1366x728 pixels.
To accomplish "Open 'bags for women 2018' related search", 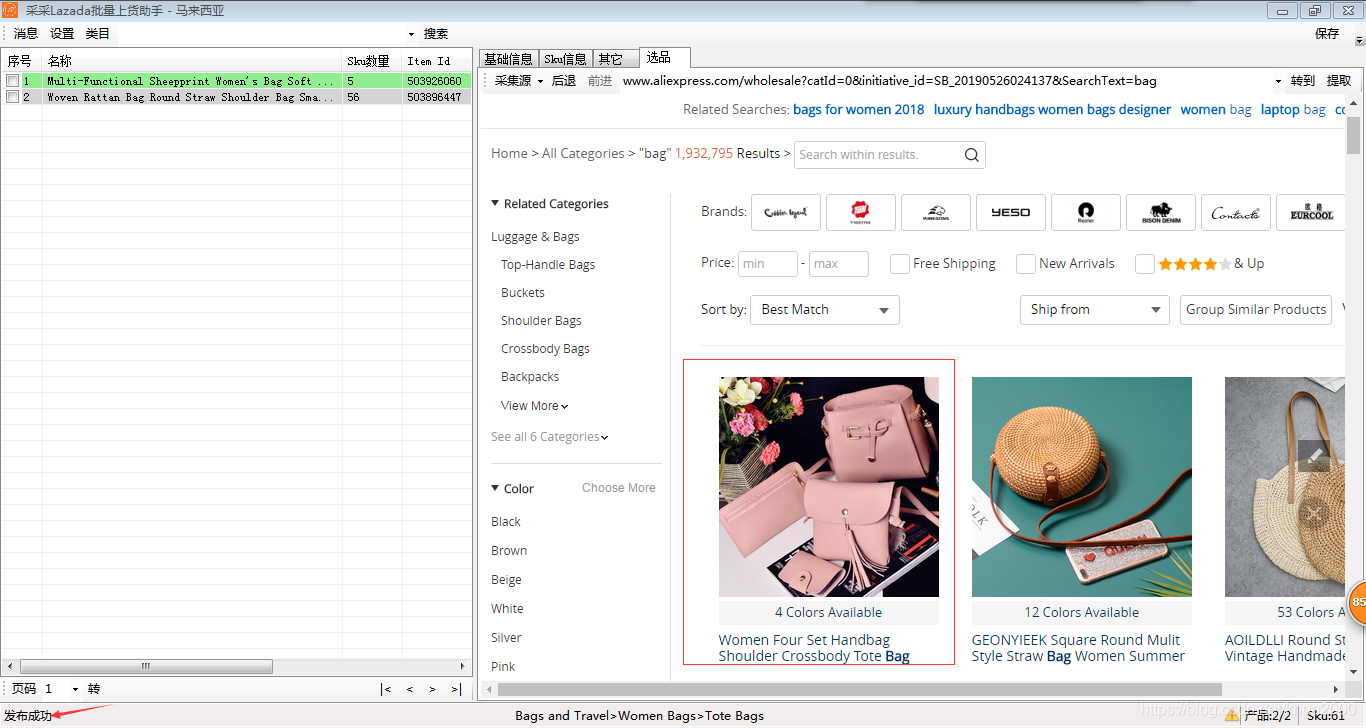I will coord(859,110).
